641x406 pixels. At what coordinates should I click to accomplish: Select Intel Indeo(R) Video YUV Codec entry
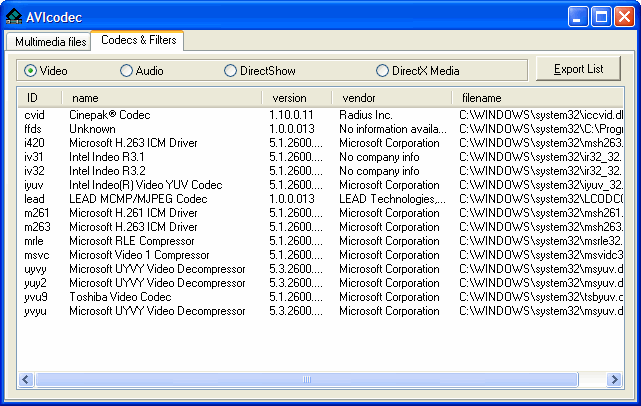tap(146, 185)
